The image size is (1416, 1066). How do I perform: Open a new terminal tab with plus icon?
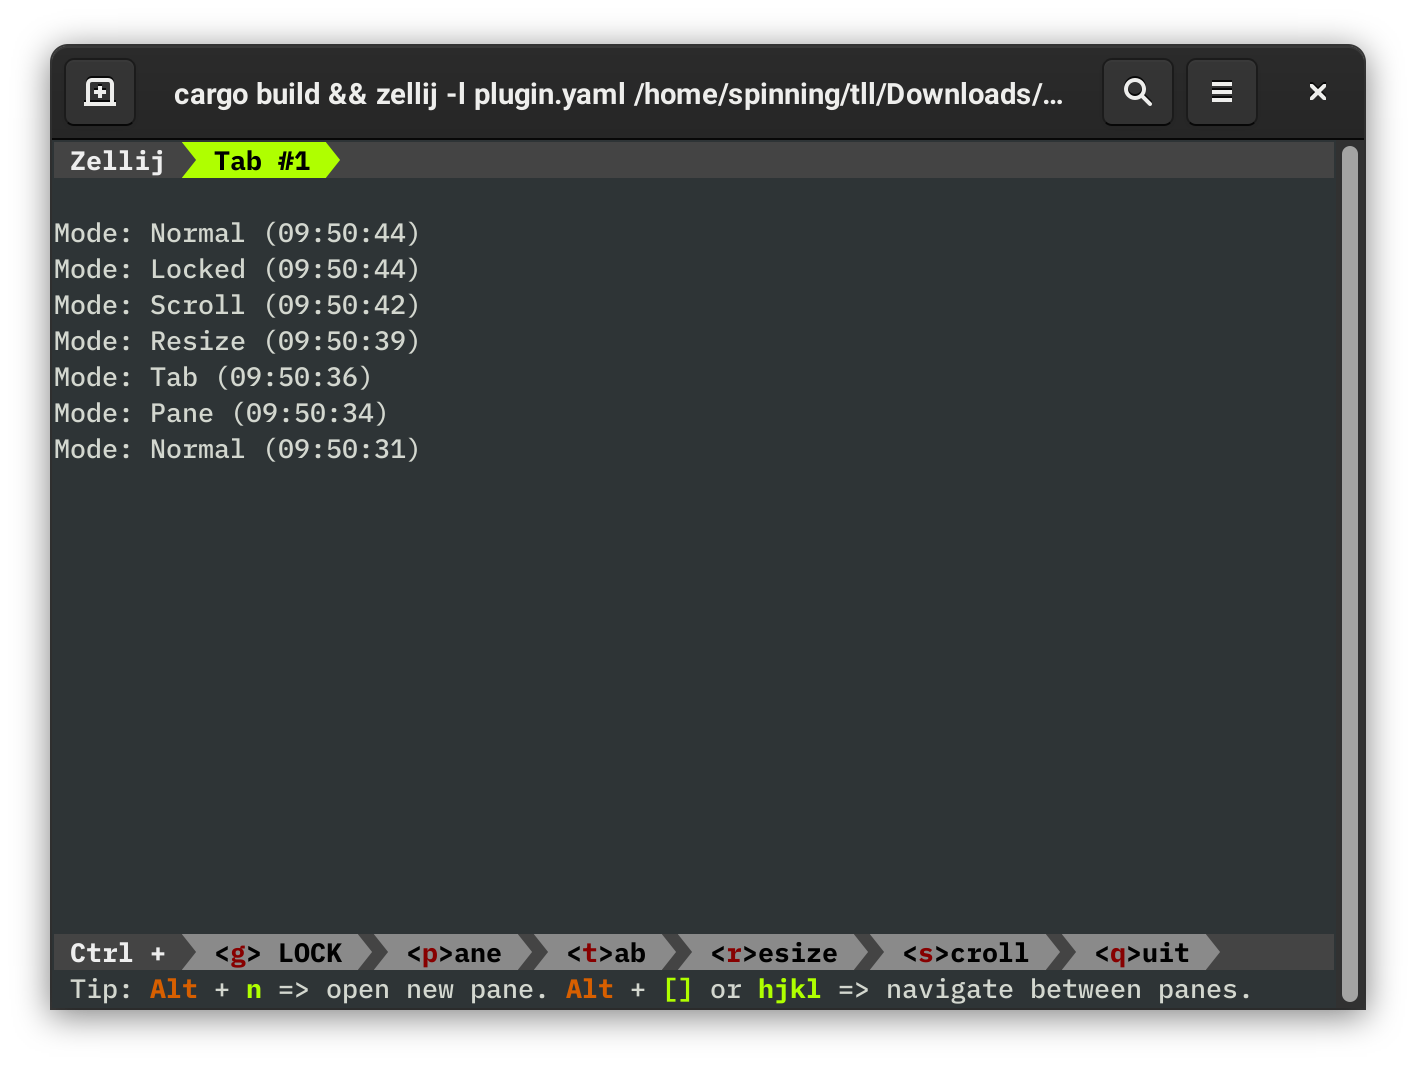pyautogui.click(x=100, y=92)
